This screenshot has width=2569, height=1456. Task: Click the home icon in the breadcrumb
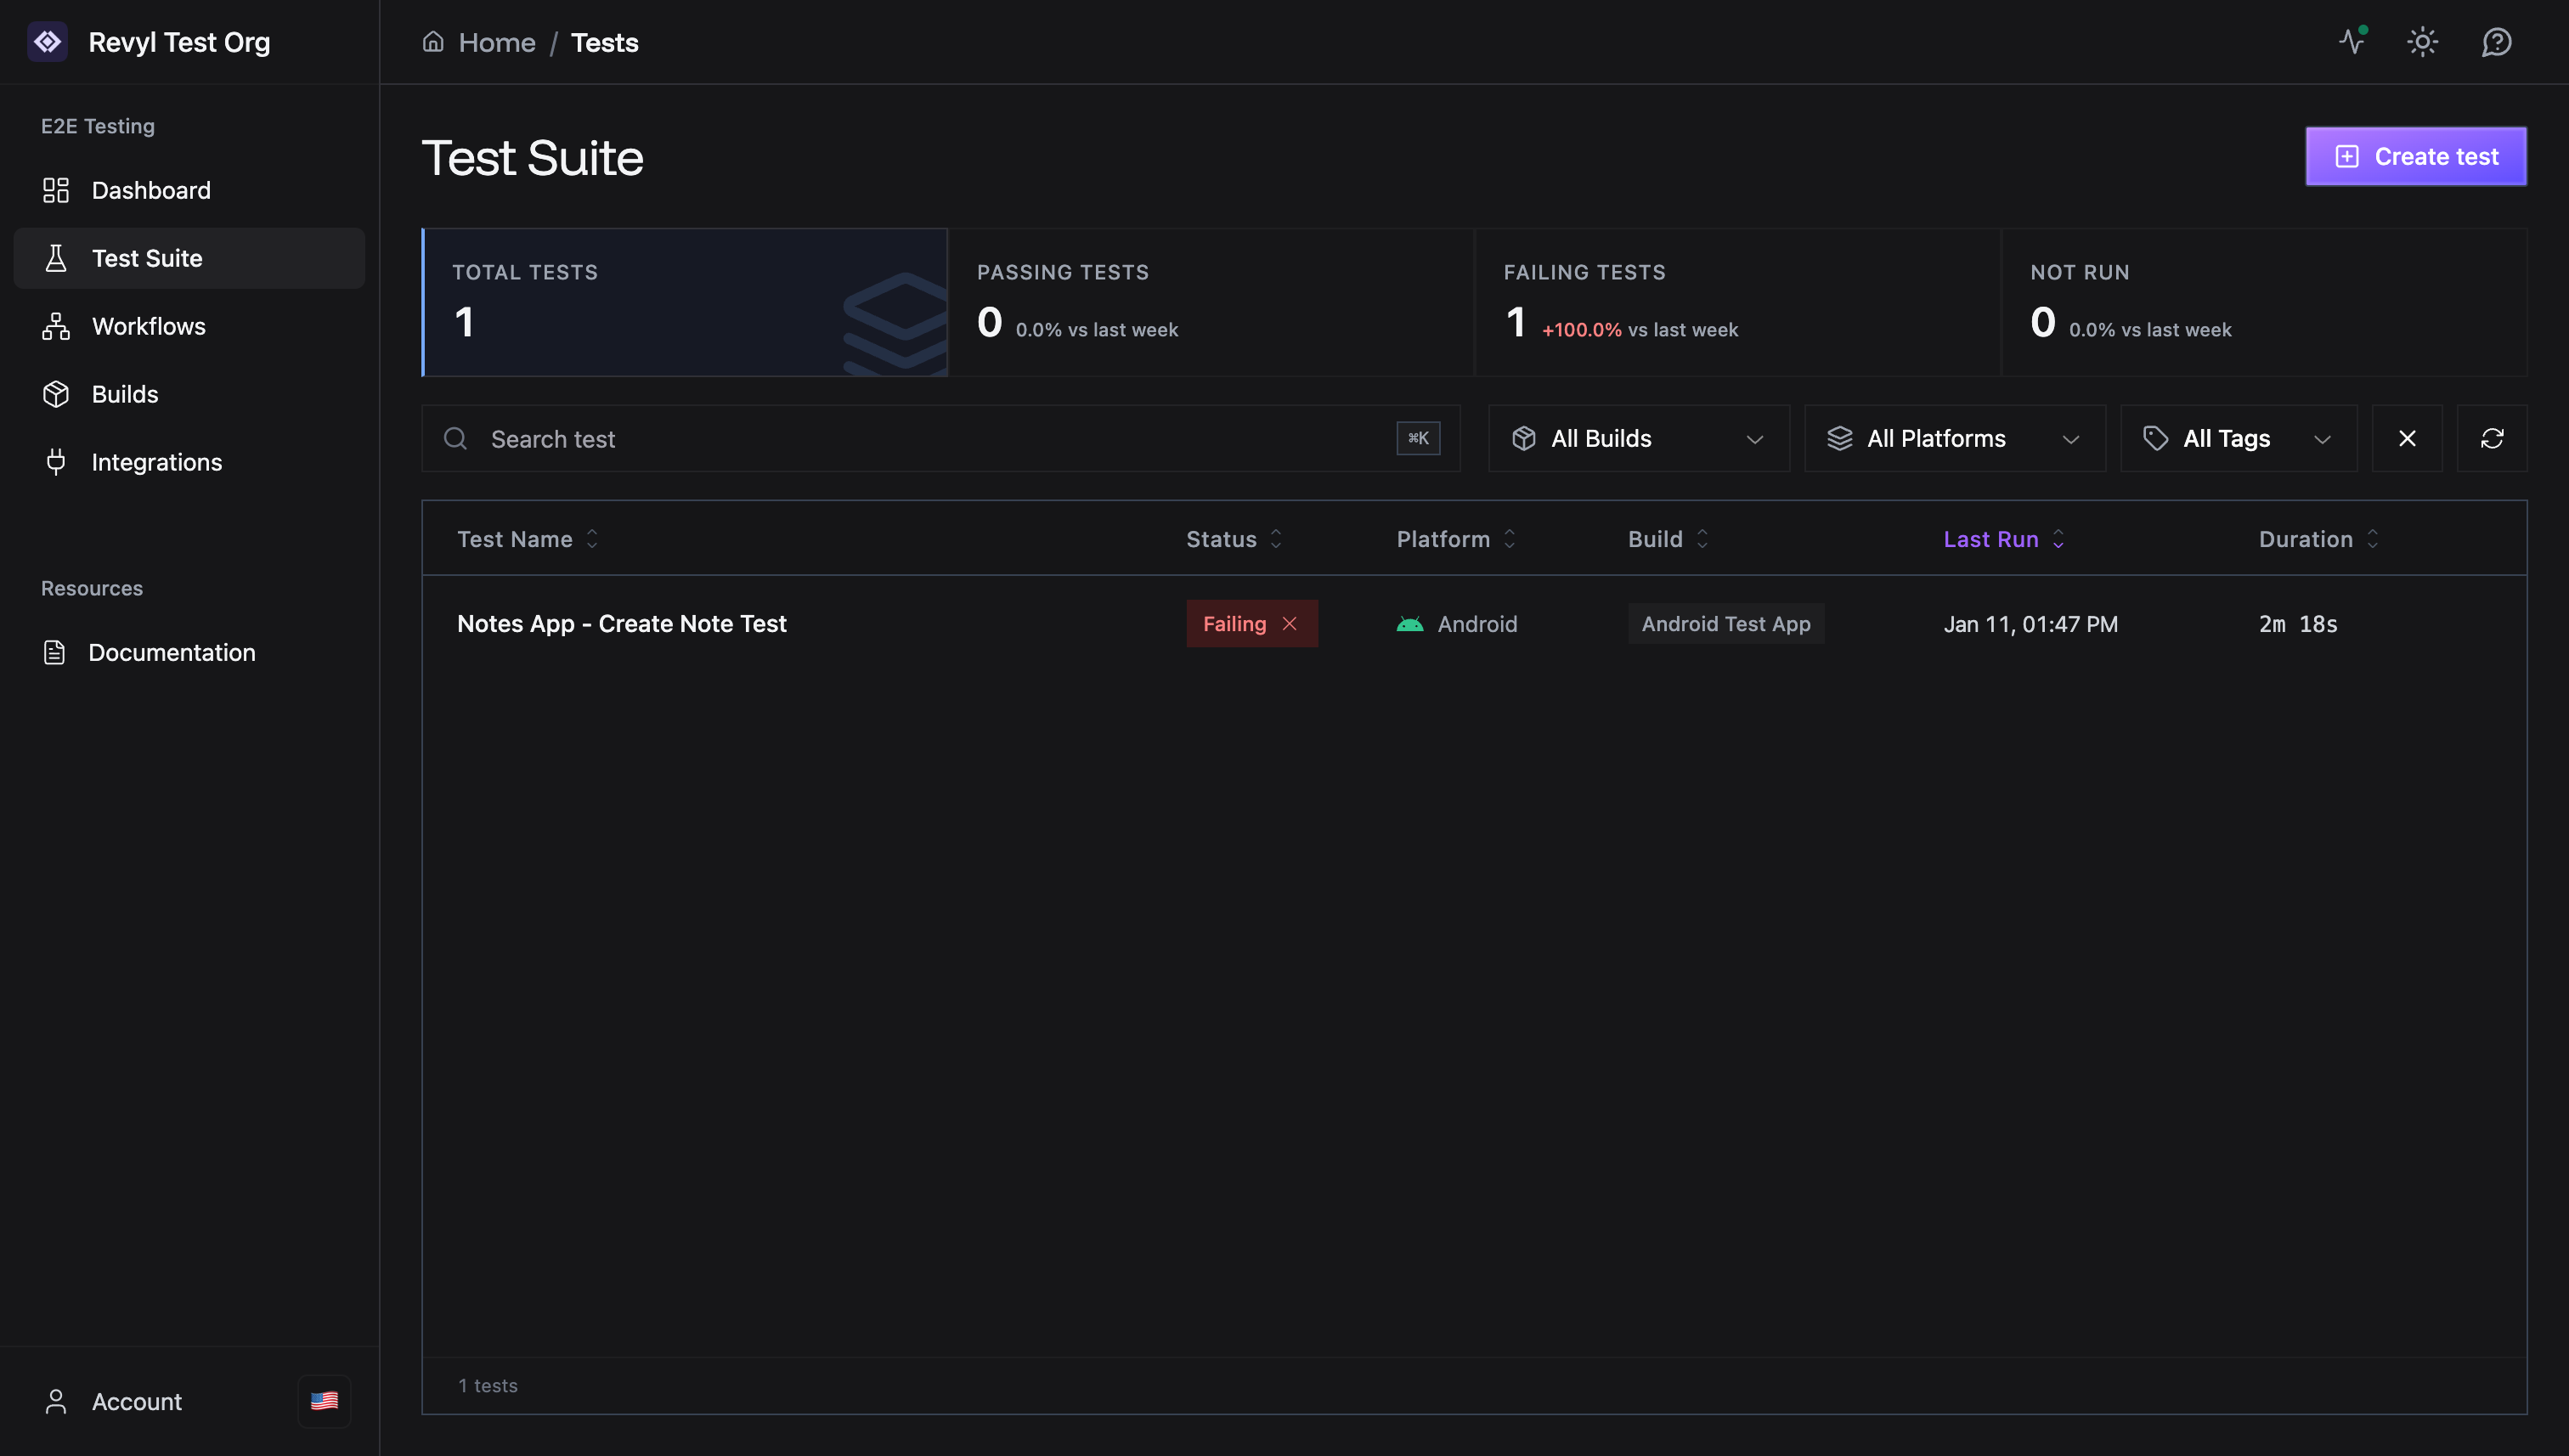point(433,41)
